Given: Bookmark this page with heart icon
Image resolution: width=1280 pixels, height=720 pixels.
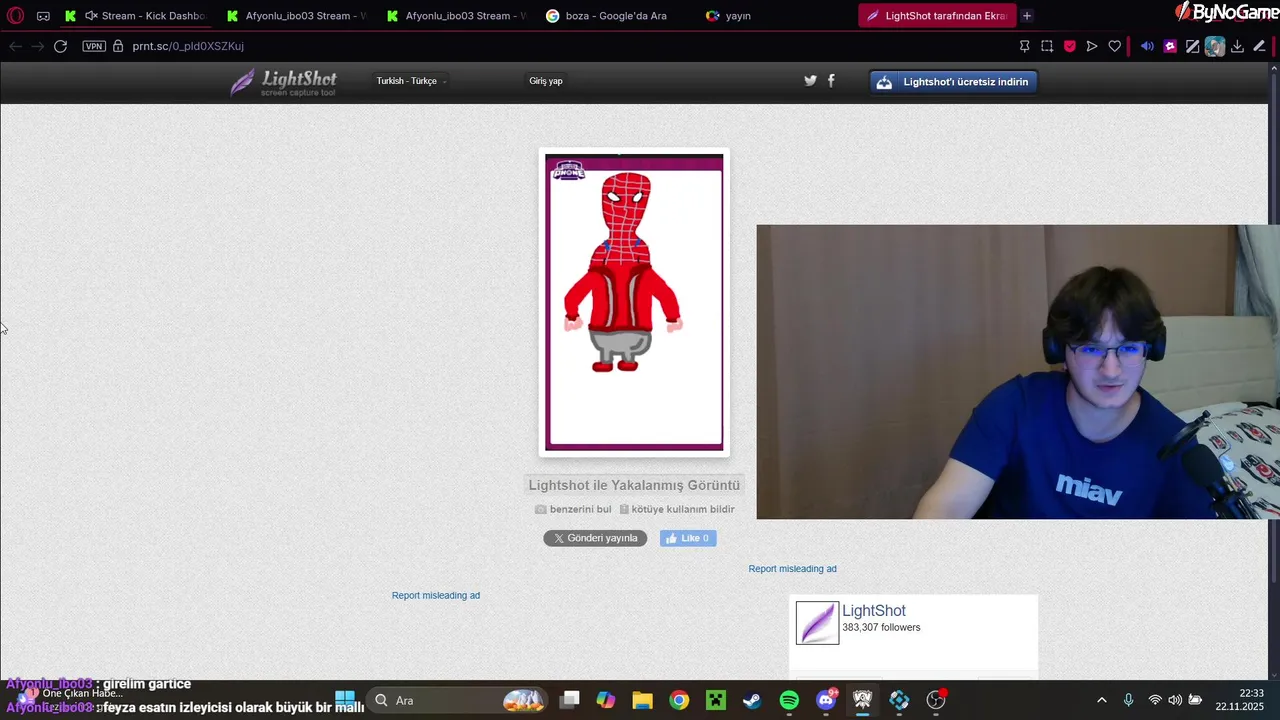Looking at the screenshot, I should pos(1114,46).
